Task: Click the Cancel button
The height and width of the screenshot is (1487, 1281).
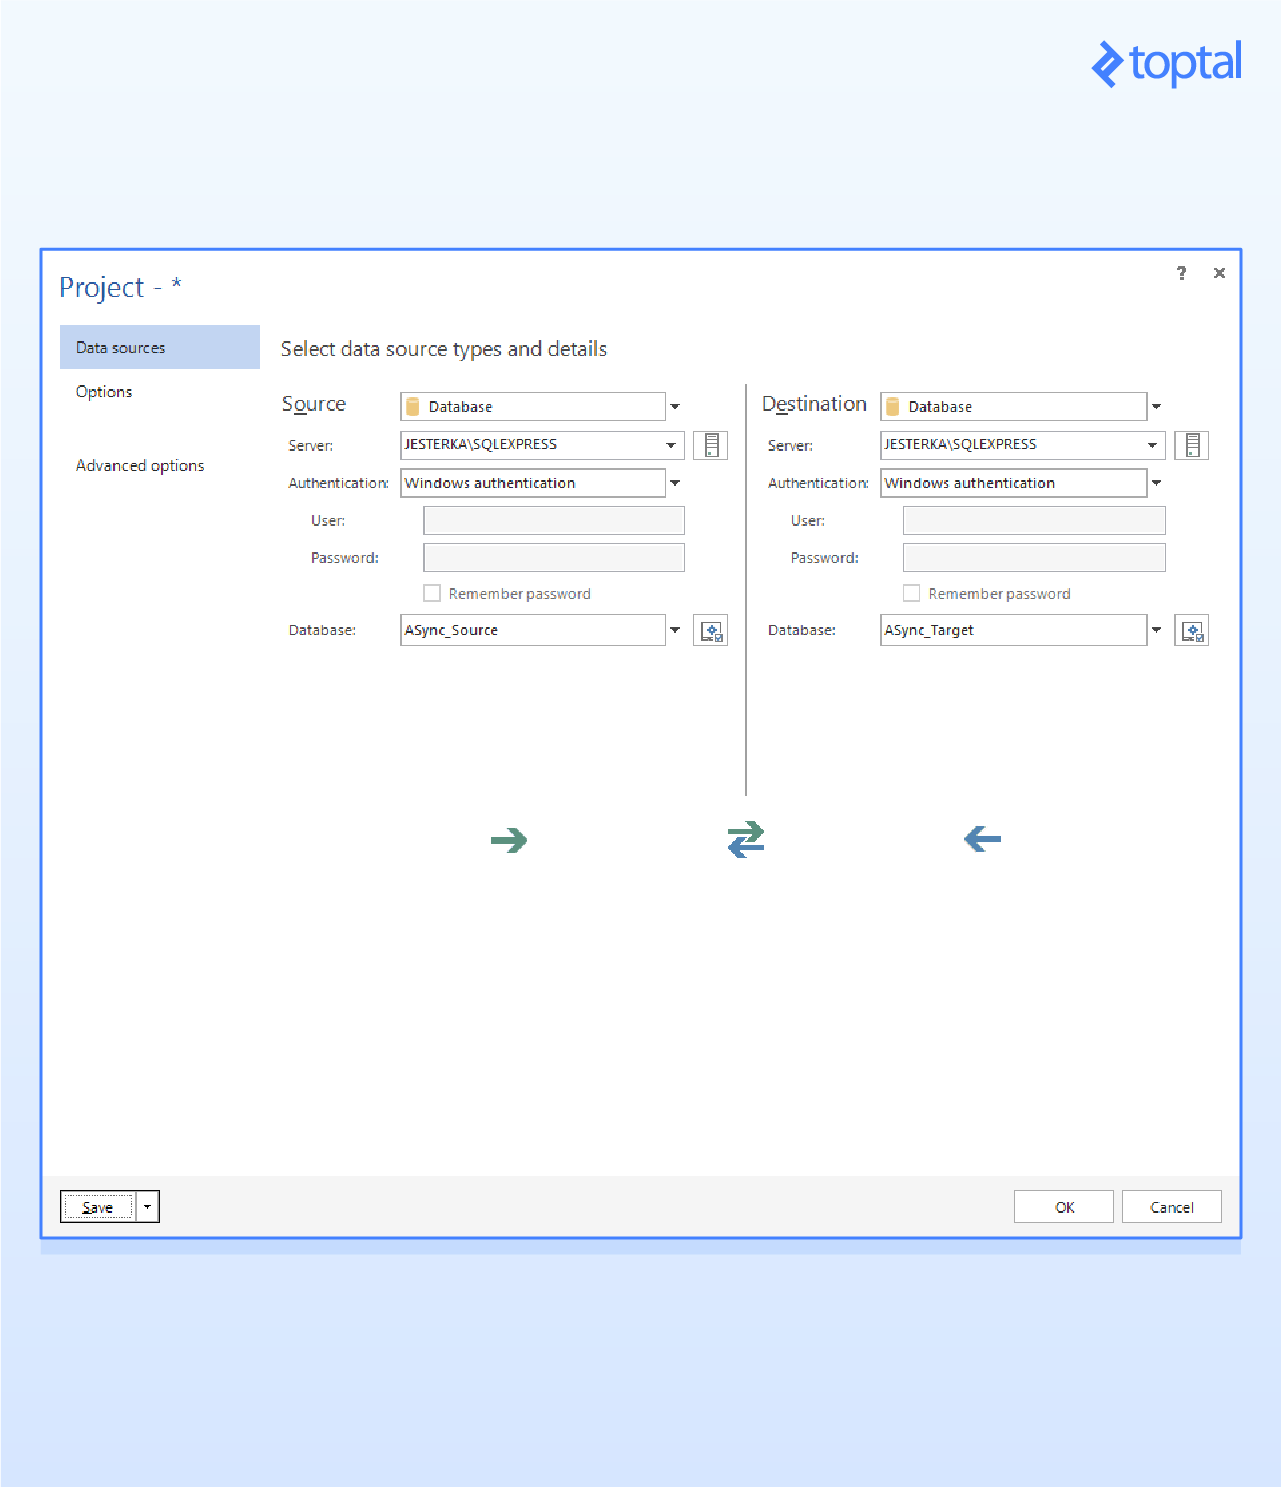Action: pyautogui.click(x=1171, y=1206)
